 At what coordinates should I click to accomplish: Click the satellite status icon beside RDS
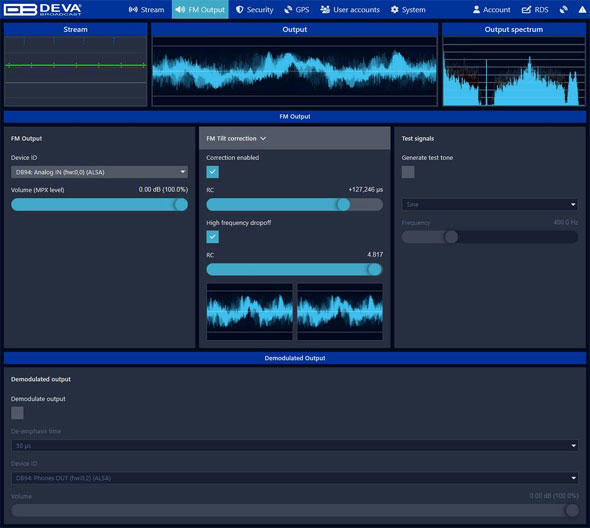tap(563, 9)
